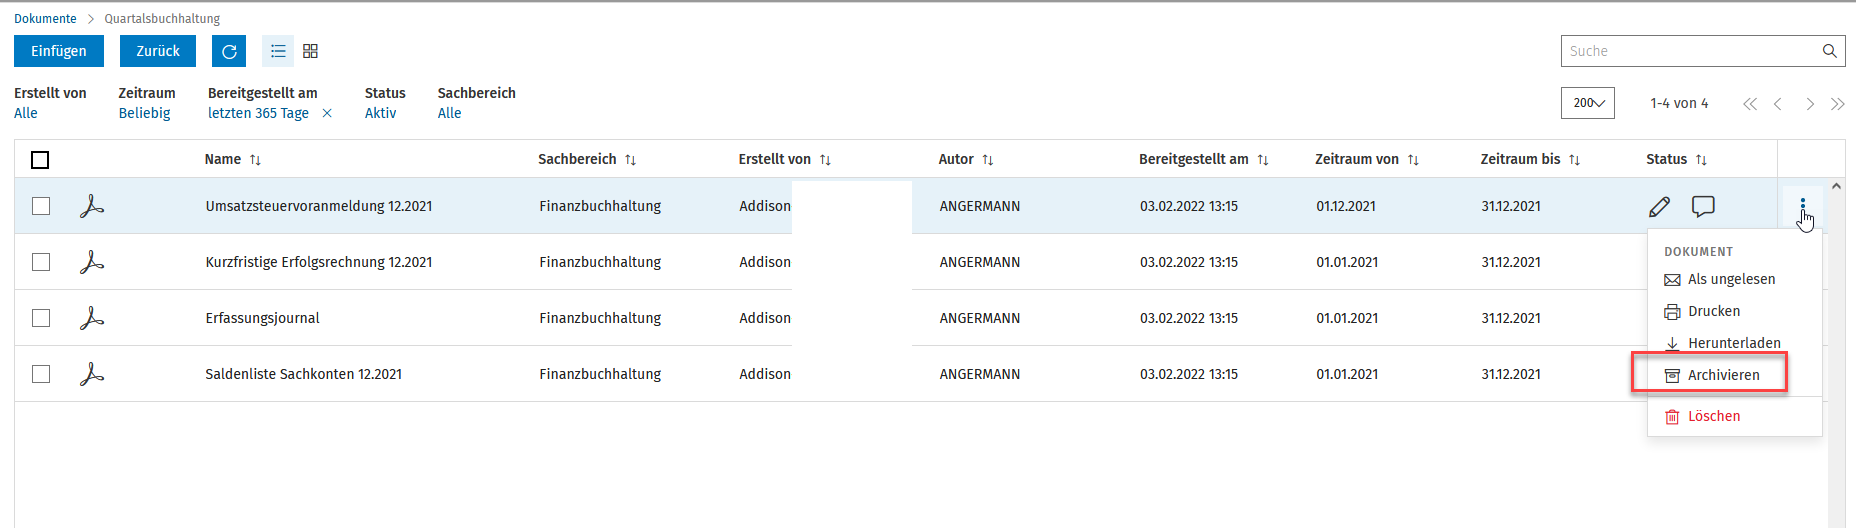Switch to list view icon
The height and width of the screenshot is (528, 1856).
278,51
